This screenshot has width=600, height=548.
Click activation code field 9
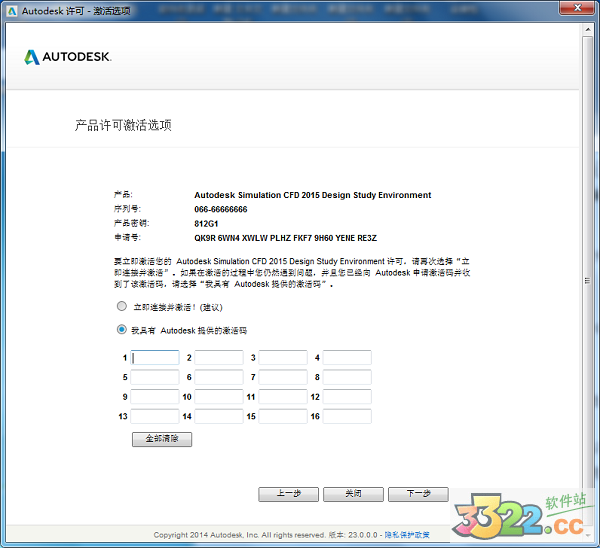click(x=155, y=397)
